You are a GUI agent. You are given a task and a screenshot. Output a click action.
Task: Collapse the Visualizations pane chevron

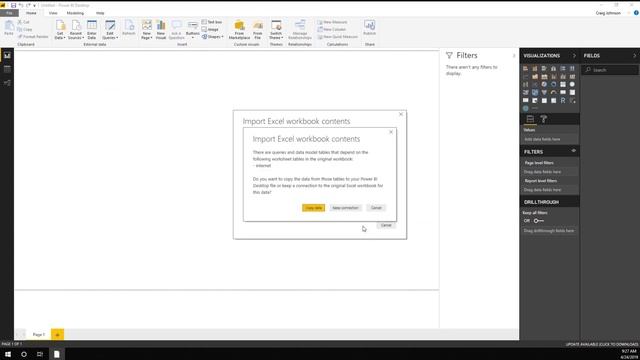click(x=574, y=56)
